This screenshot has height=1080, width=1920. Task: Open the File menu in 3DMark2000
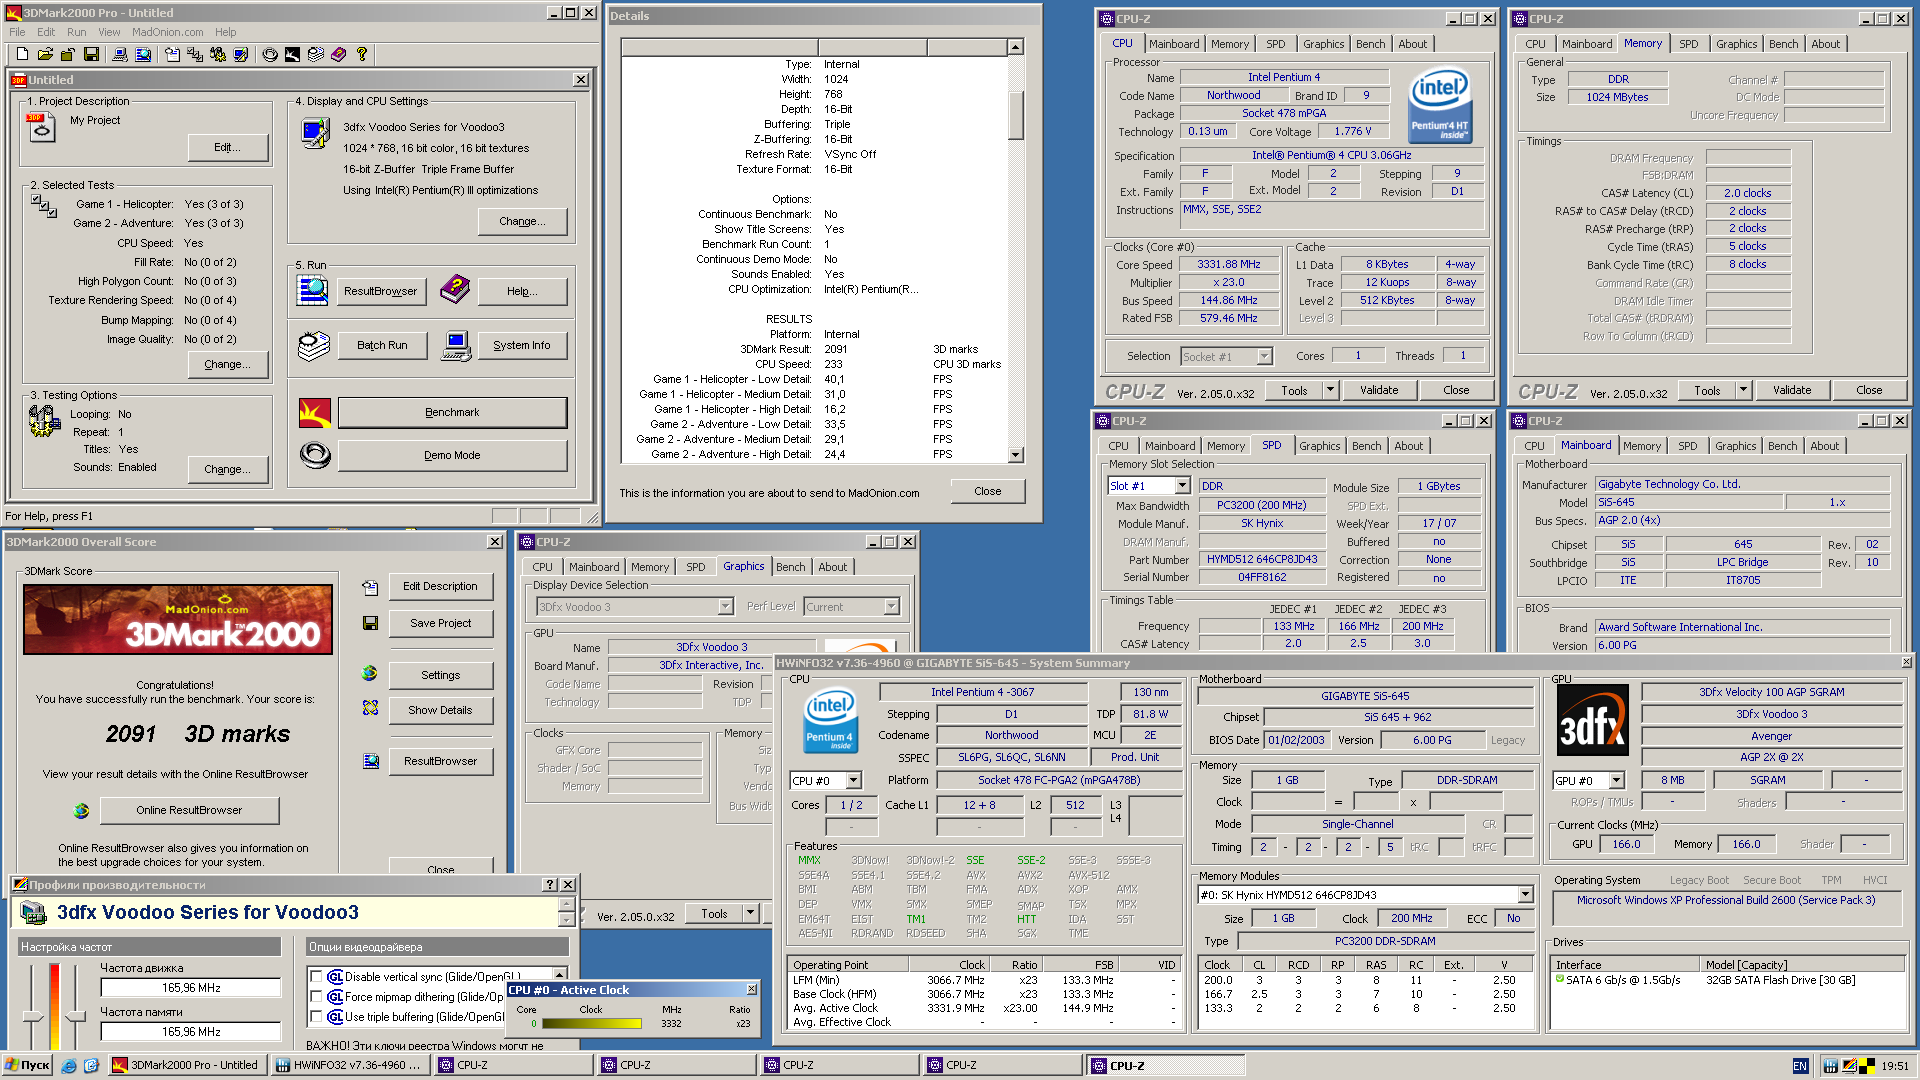(x=18, y=32)
